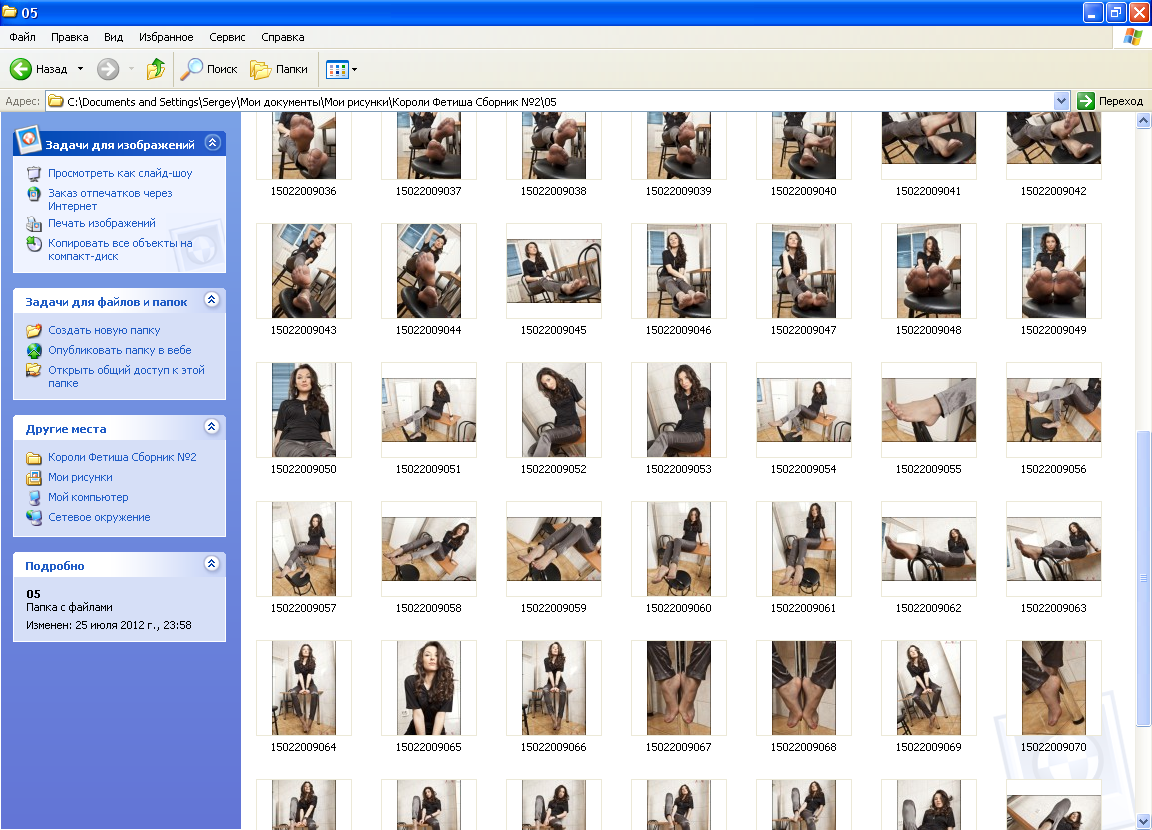
Task: Click the file name 15022009053
Action: (678, 469)
